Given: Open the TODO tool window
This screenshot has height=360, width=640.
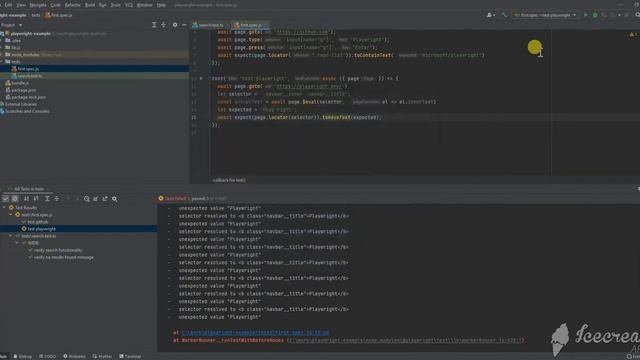Looking at the screenshot, I should point(47,356).
